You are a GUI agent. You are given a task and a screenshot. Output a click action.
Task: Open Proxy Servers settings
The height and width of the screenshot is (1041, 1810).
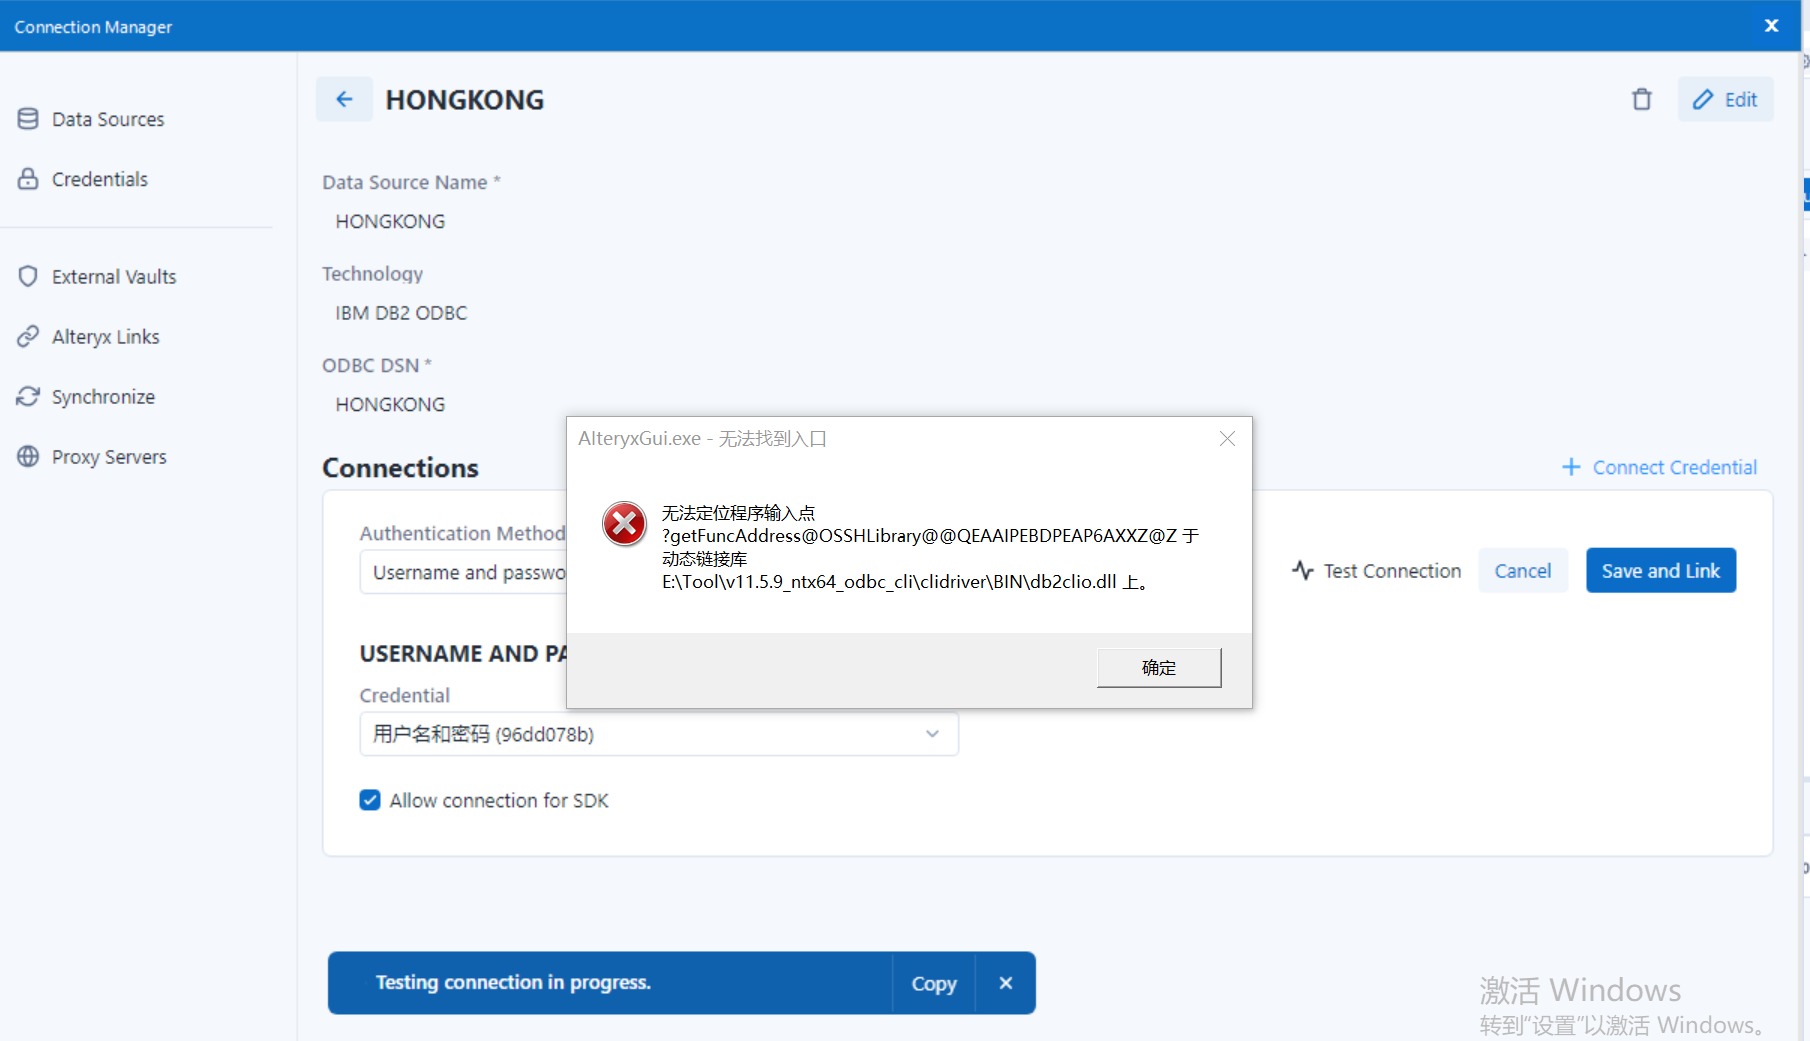pyautogui.click(x=109, y=456)
